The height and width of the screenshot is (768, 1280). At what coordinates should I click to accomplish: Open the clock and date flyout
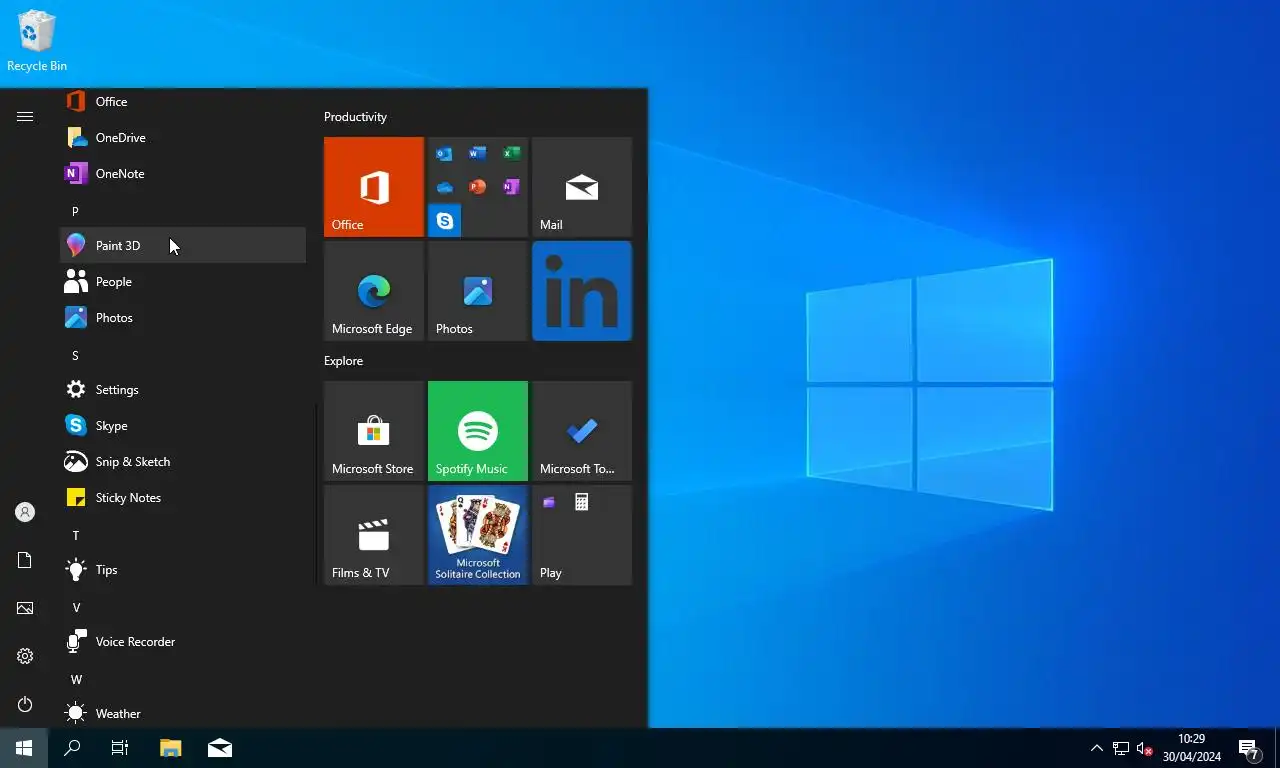[x=1192, y=748]
